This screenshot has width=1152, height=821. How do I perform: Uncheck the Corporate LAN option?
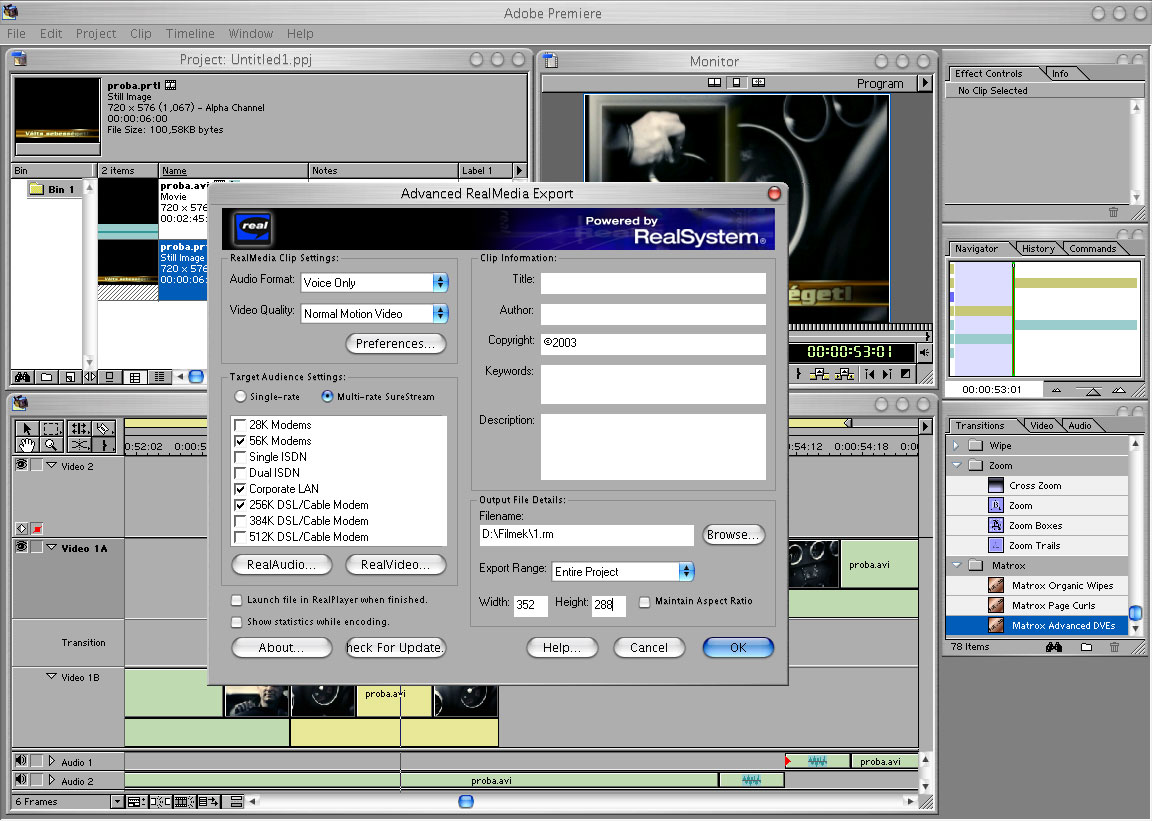[x=240, y=489]
